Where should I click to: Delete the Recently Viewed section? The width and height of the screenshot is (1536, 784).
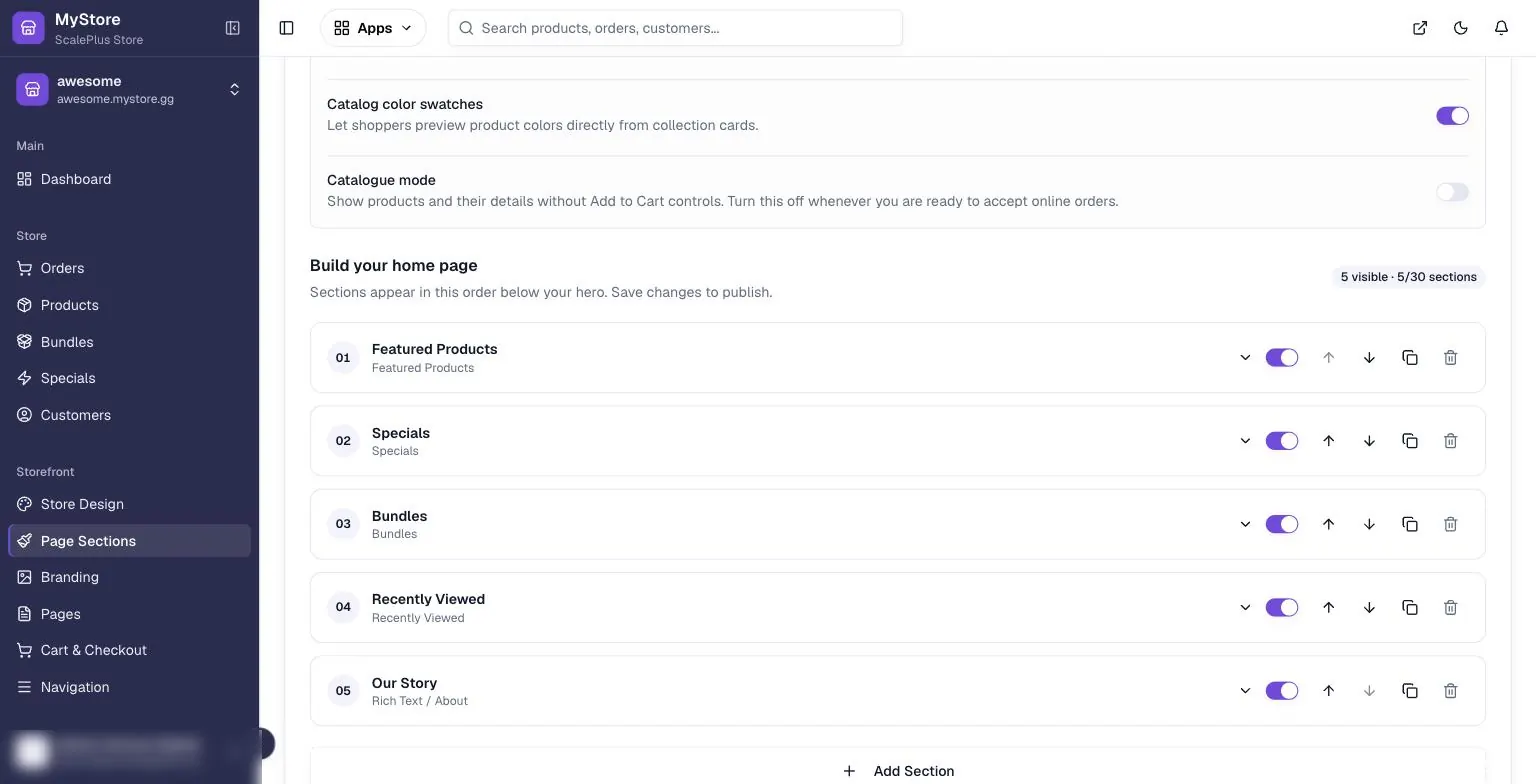pyautogui.click(x=1451, y=608)
